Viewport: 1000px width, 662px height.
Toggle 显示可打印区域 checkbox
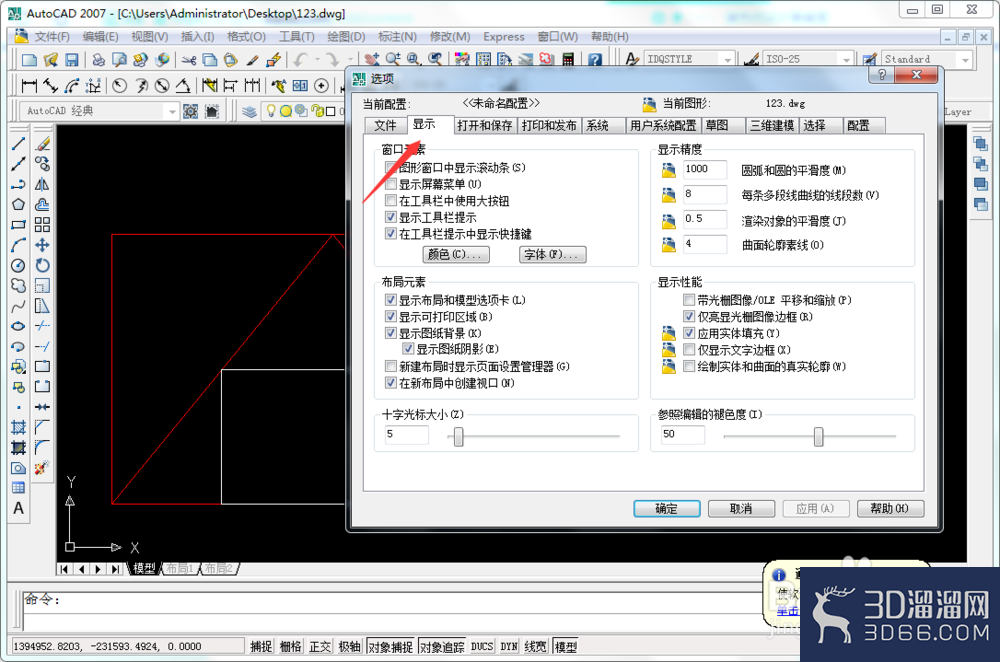pos(391,316)
